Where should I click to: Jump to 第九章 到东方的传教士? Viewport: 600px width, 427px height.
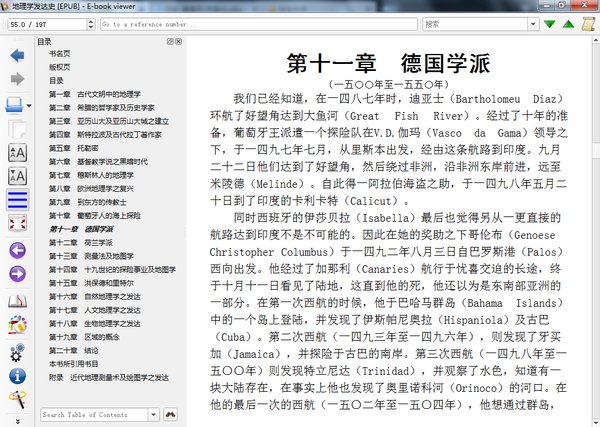tap(88, 202)
